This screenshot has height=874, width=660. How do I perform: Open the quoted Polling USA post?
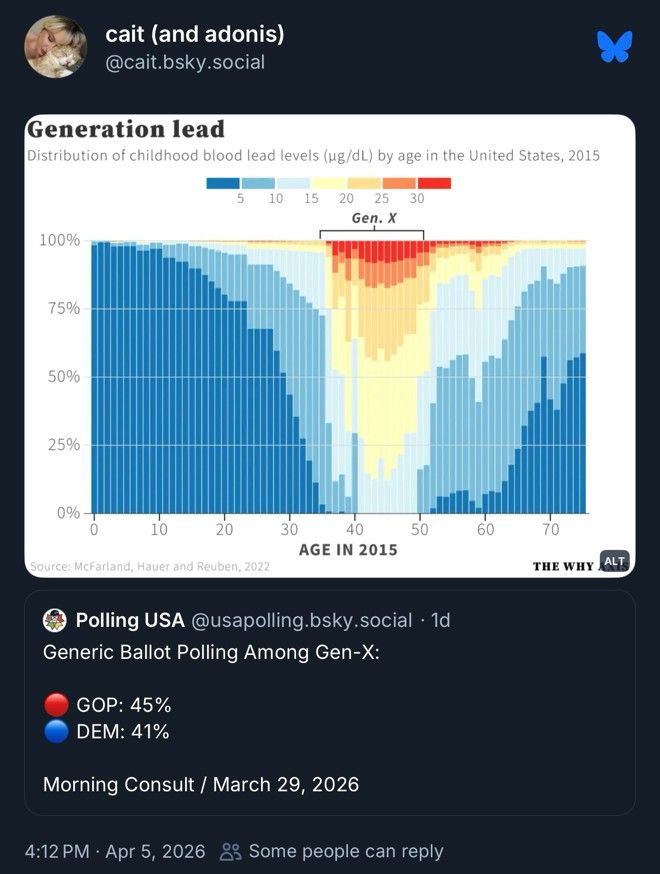pos(329,702)
